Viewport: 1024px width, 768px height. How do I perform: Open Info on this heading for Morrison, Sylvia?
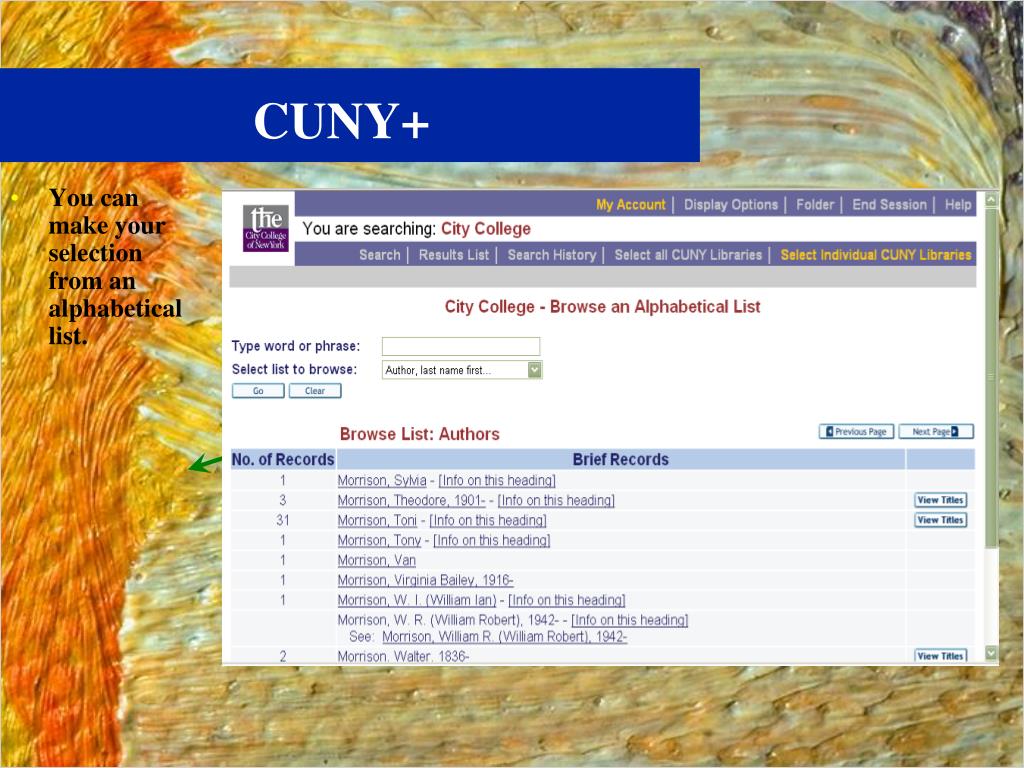pos(497,481)
